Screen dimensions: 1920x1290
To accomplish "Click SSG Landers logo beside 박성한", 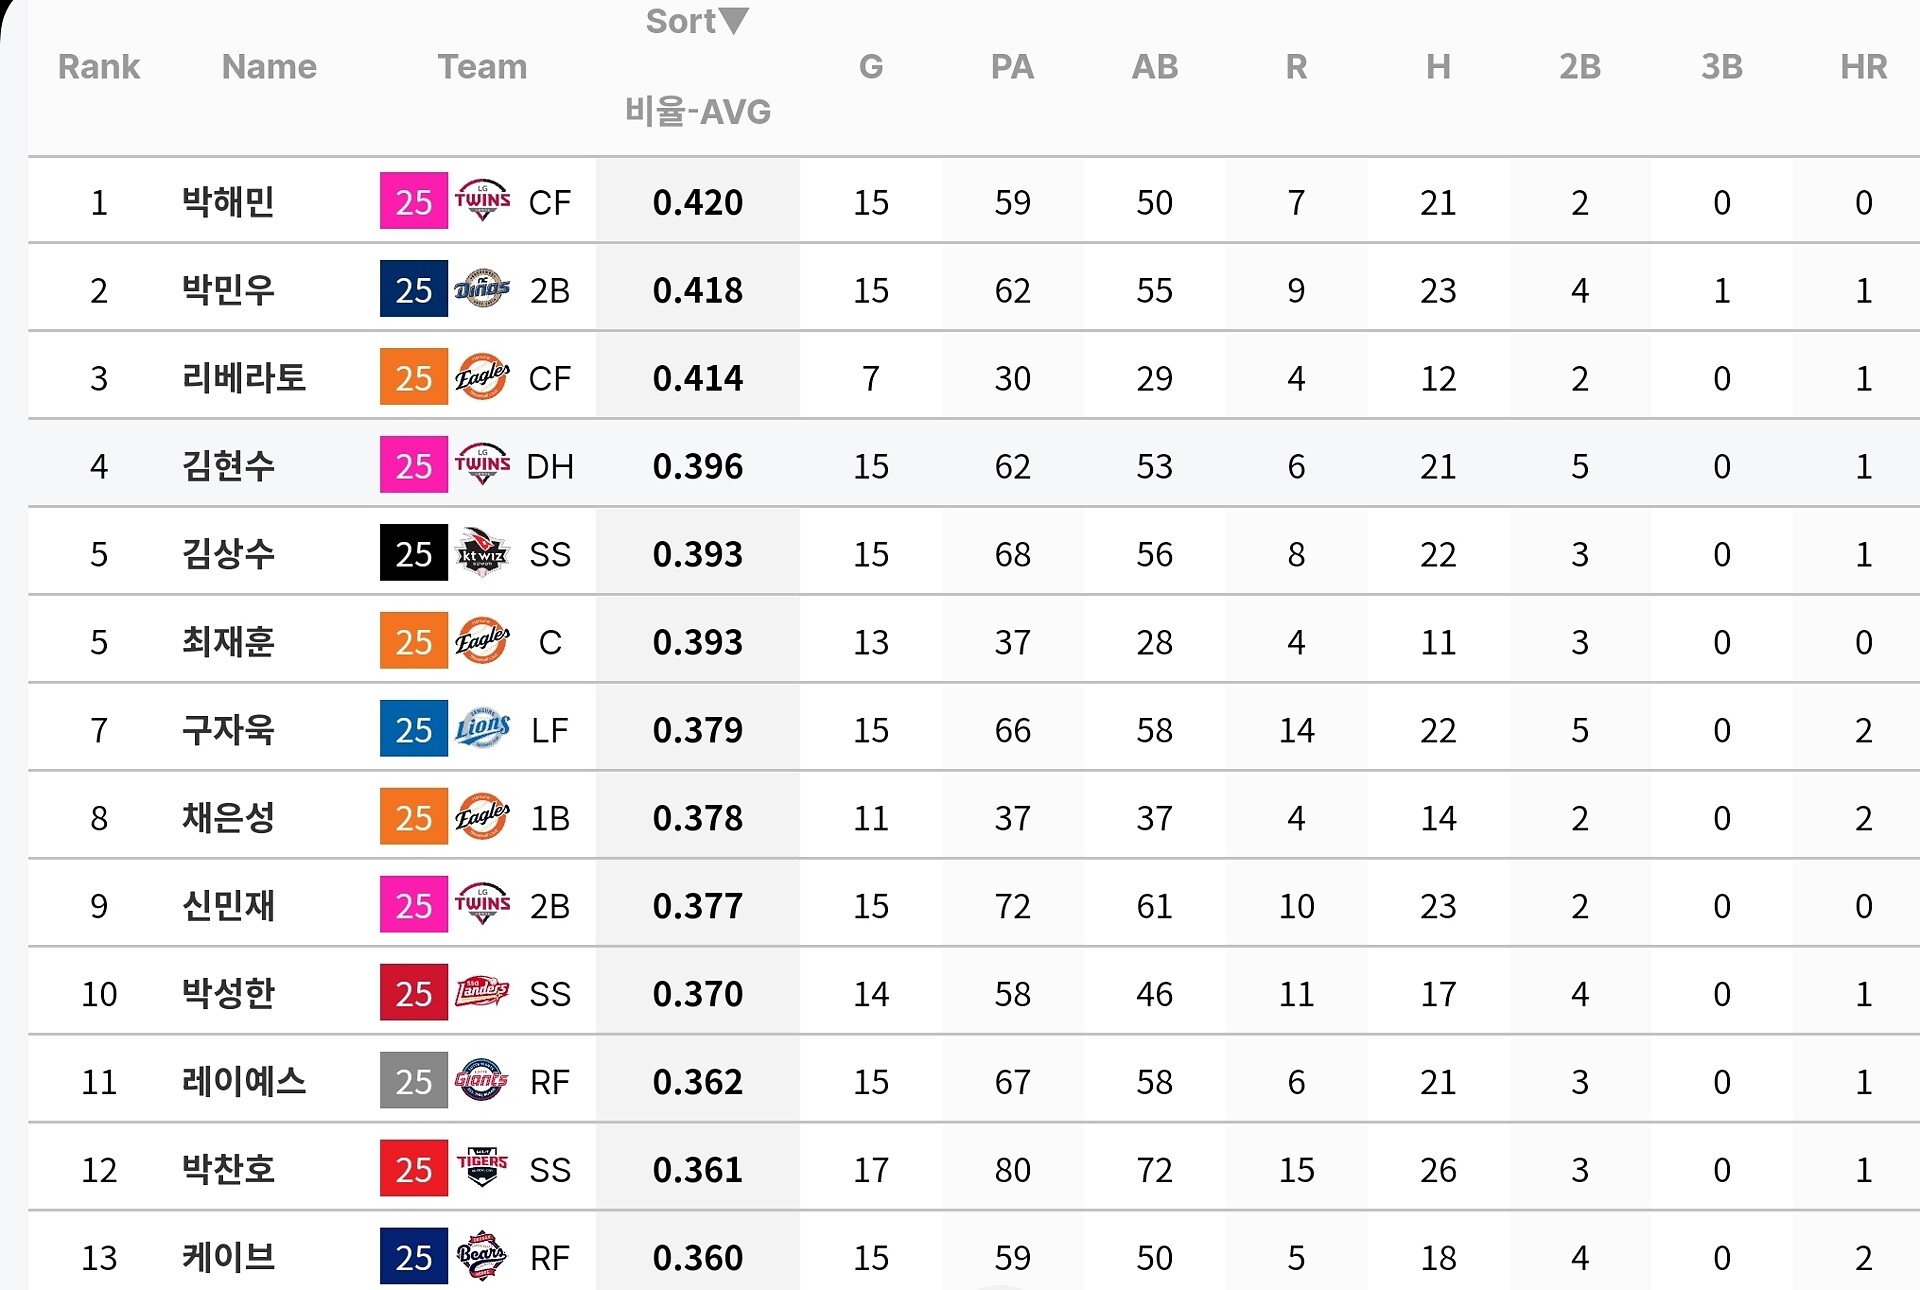I will point(482,993).
